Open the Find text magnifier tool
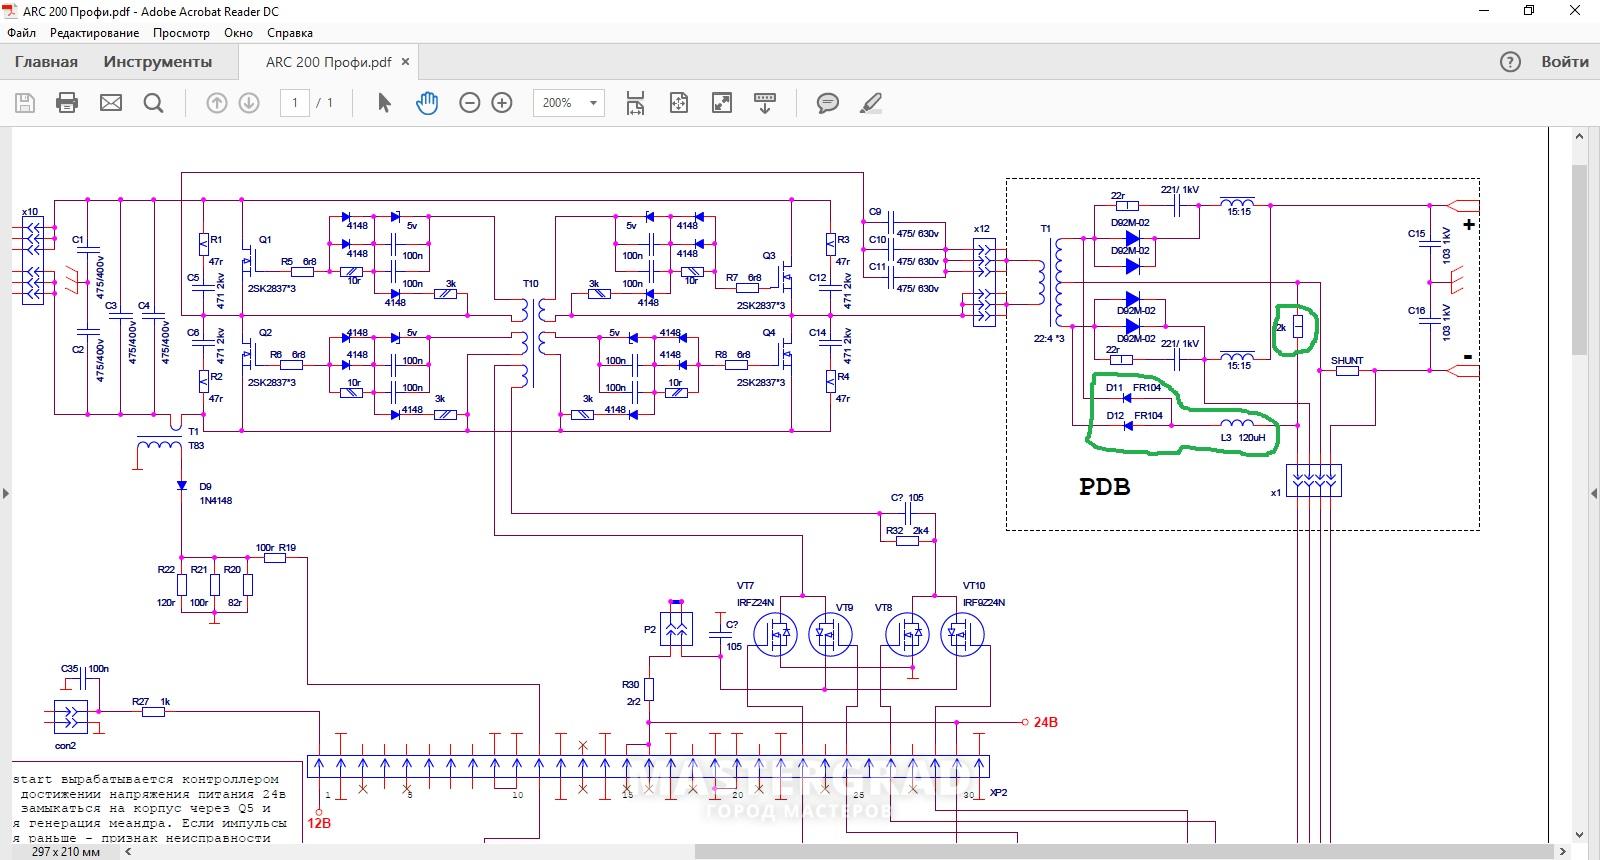Screen dimensions: 1600x860 click(154, 103)
